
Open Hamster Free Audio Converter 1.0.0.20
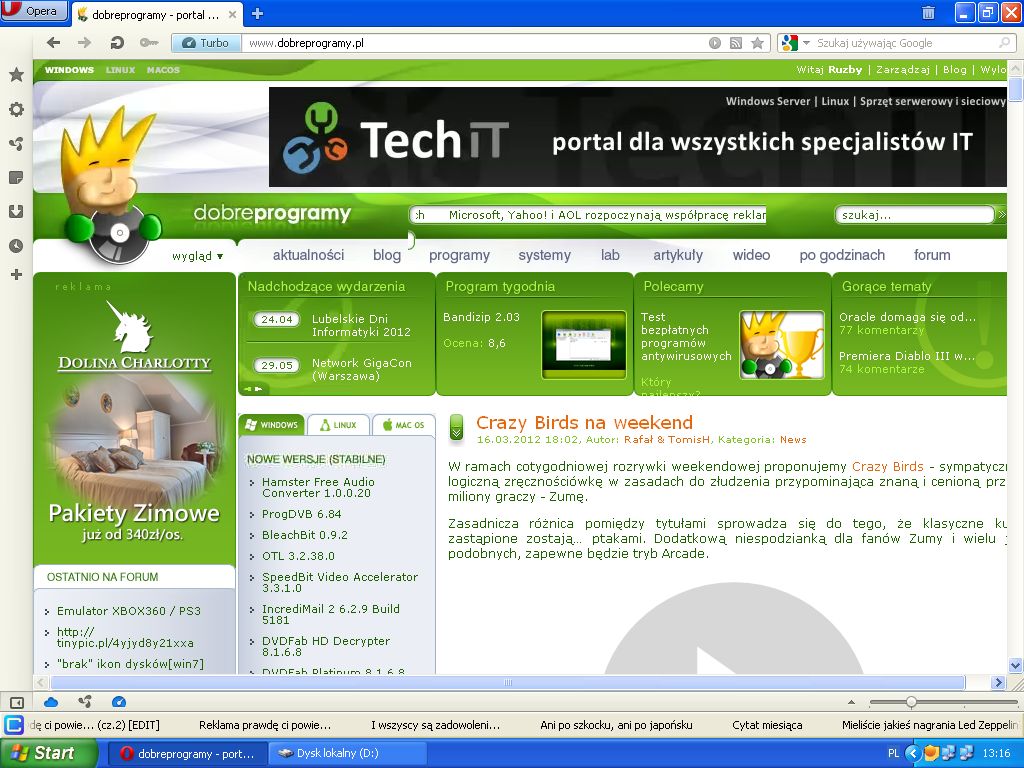point(318,488)
